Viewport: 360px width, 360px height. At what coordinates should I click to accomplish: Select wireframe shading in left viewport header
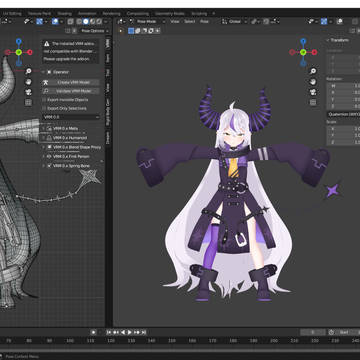pos(79,21)
